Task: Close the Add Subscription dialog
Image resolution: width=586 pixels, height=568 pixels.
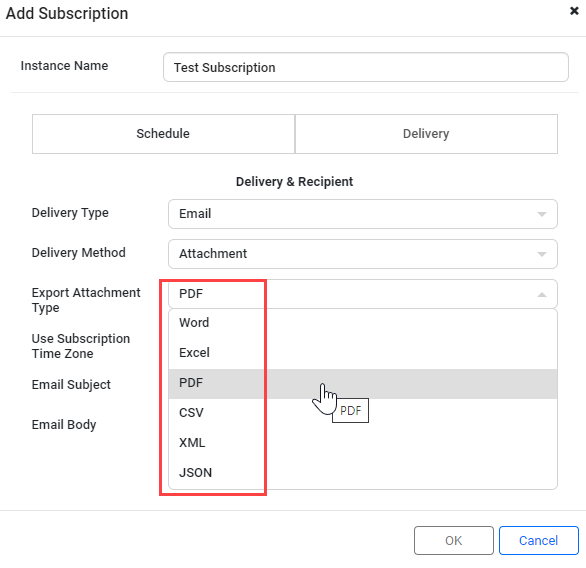Action: pyautogui.click(x=574, y=11)
